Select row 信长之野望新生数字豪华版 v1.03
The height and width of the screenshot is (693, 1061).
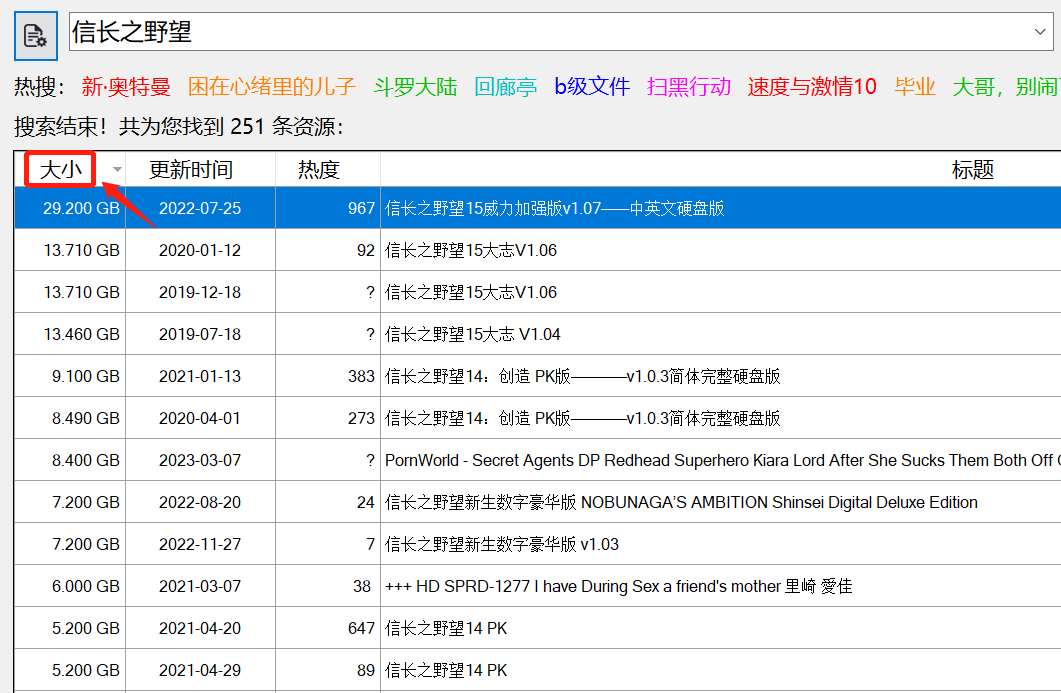538,543
